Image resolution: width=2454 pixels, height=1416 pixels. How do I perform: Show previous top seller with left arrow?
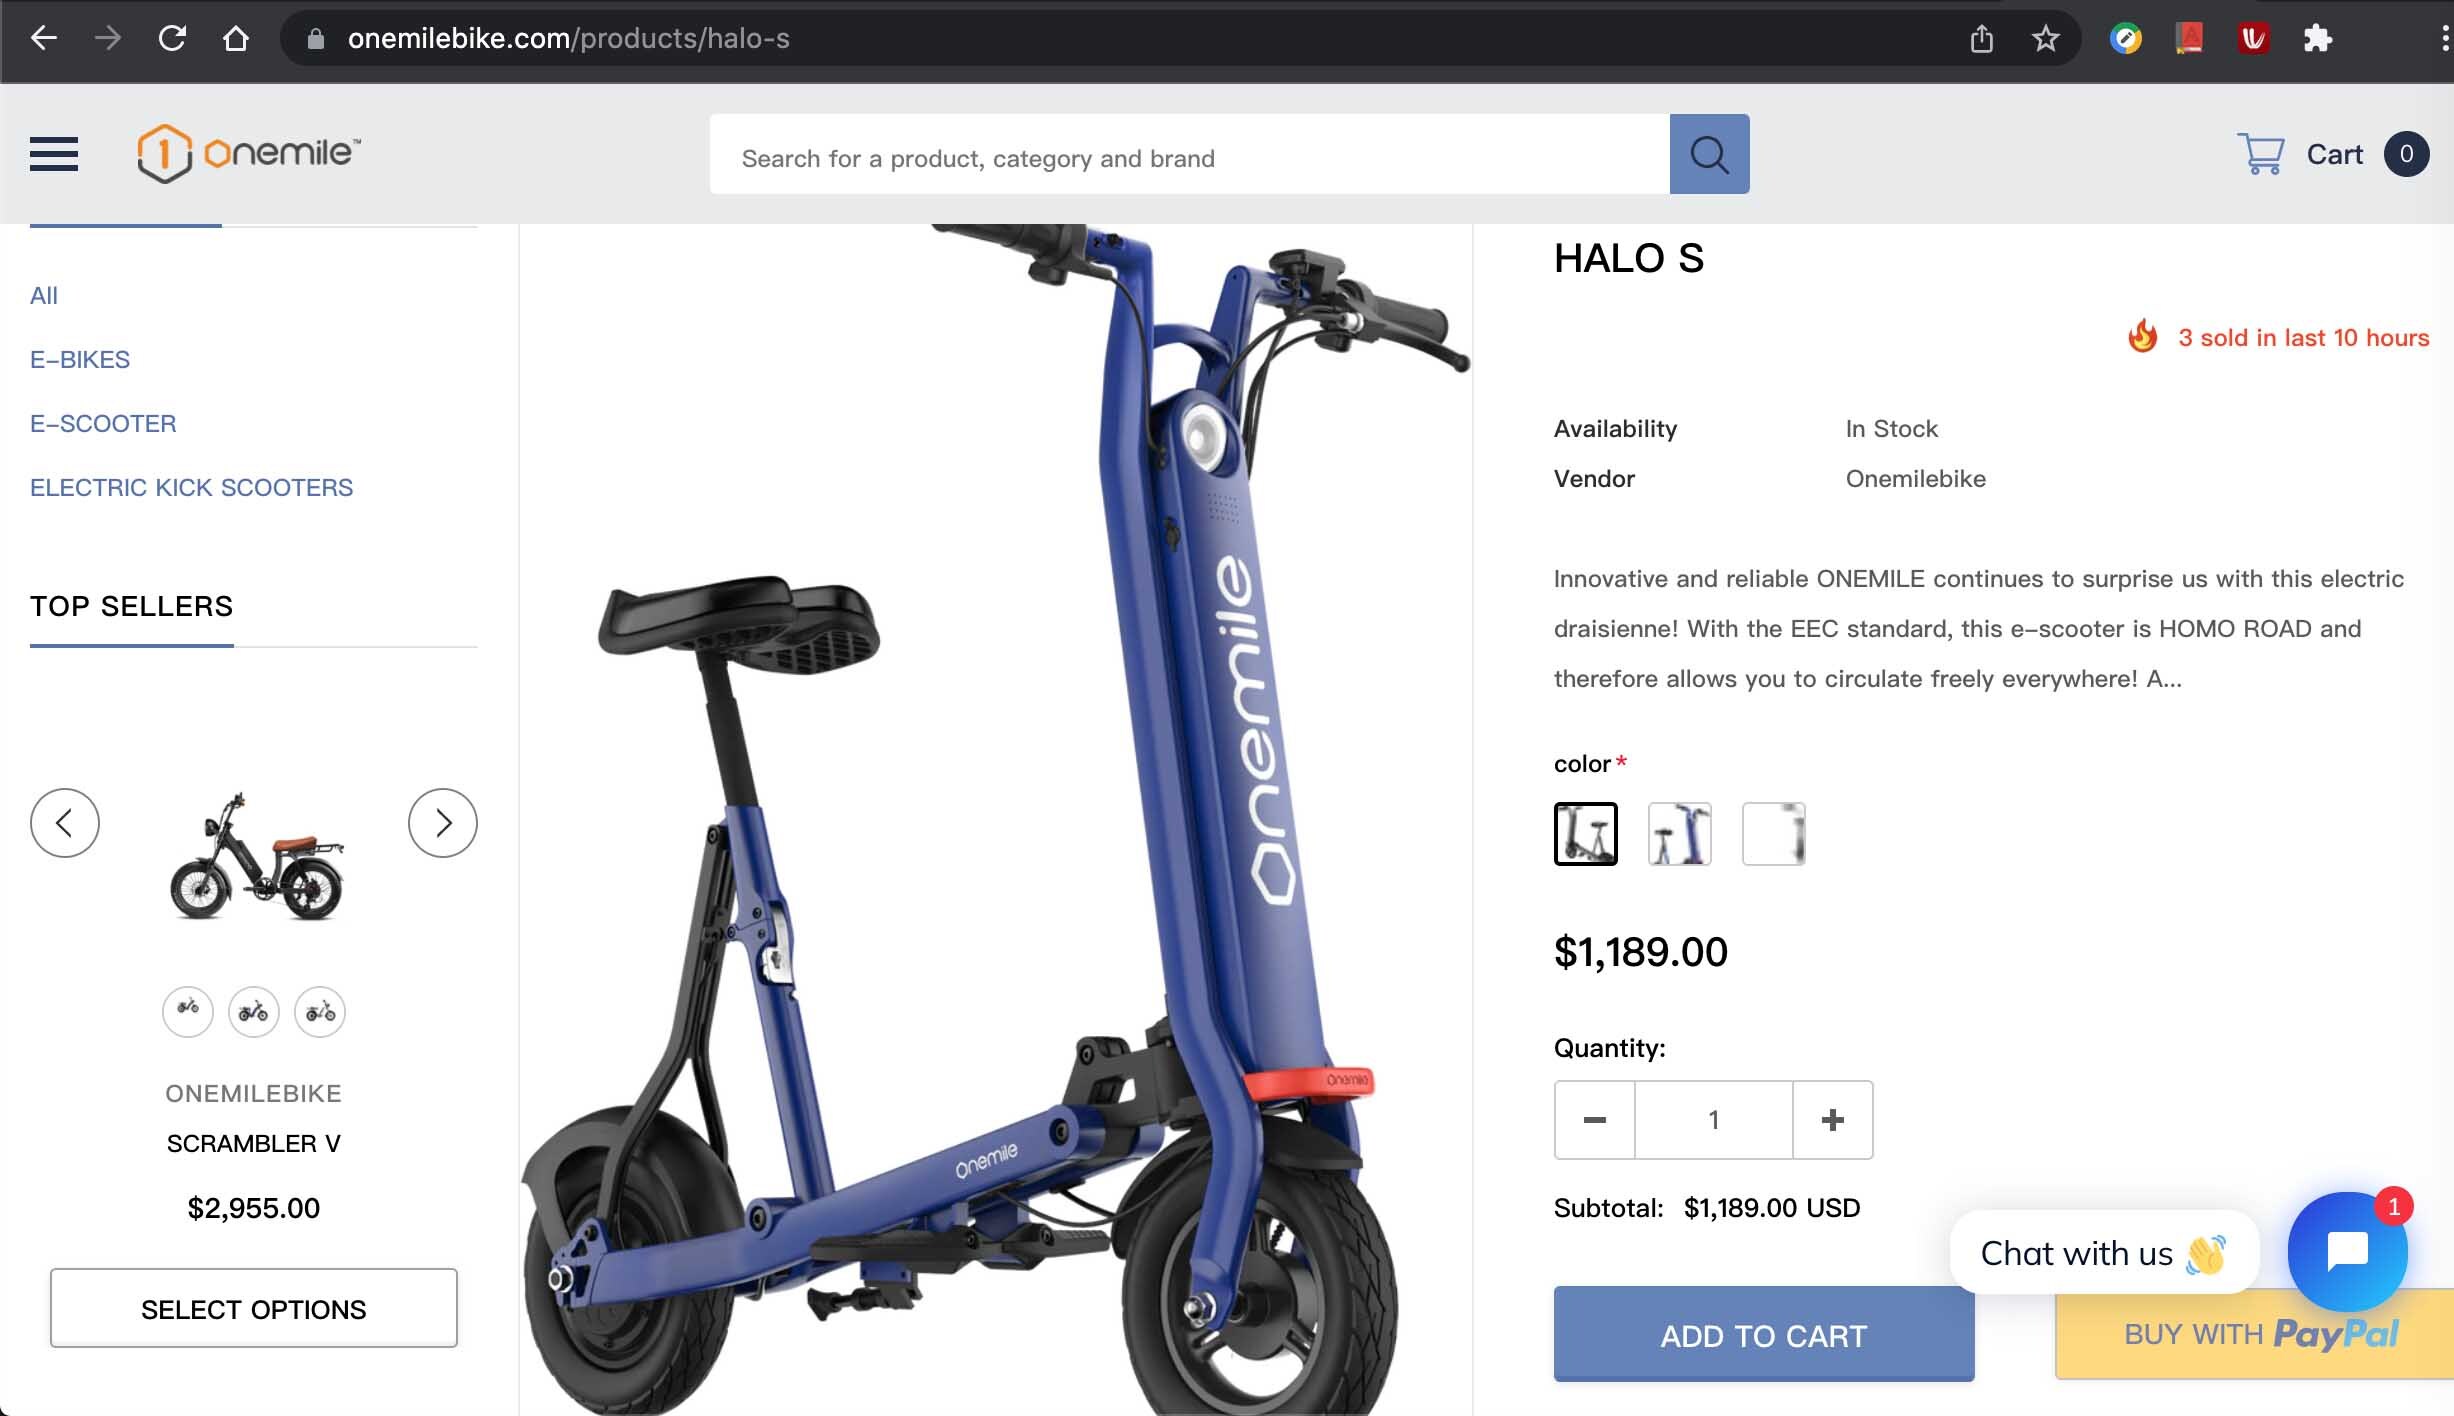pos(65,823)
